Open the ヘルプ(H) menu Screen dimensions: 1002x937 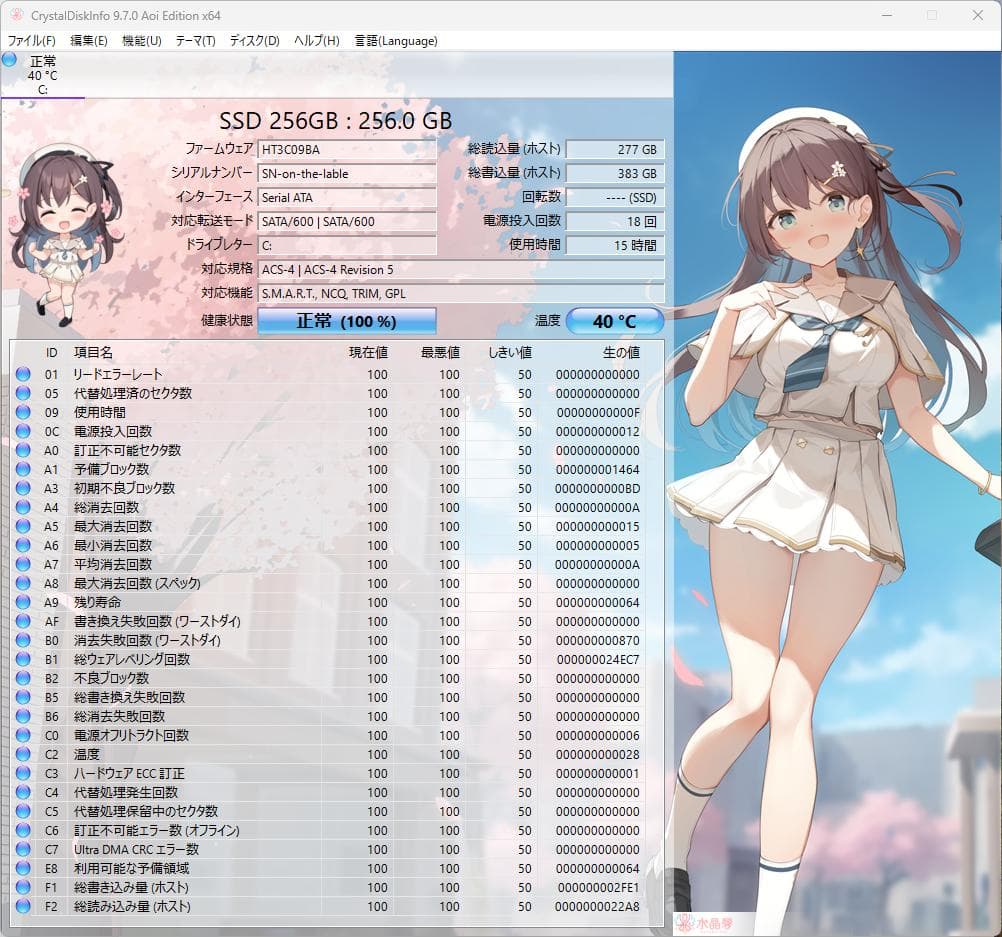315,41
